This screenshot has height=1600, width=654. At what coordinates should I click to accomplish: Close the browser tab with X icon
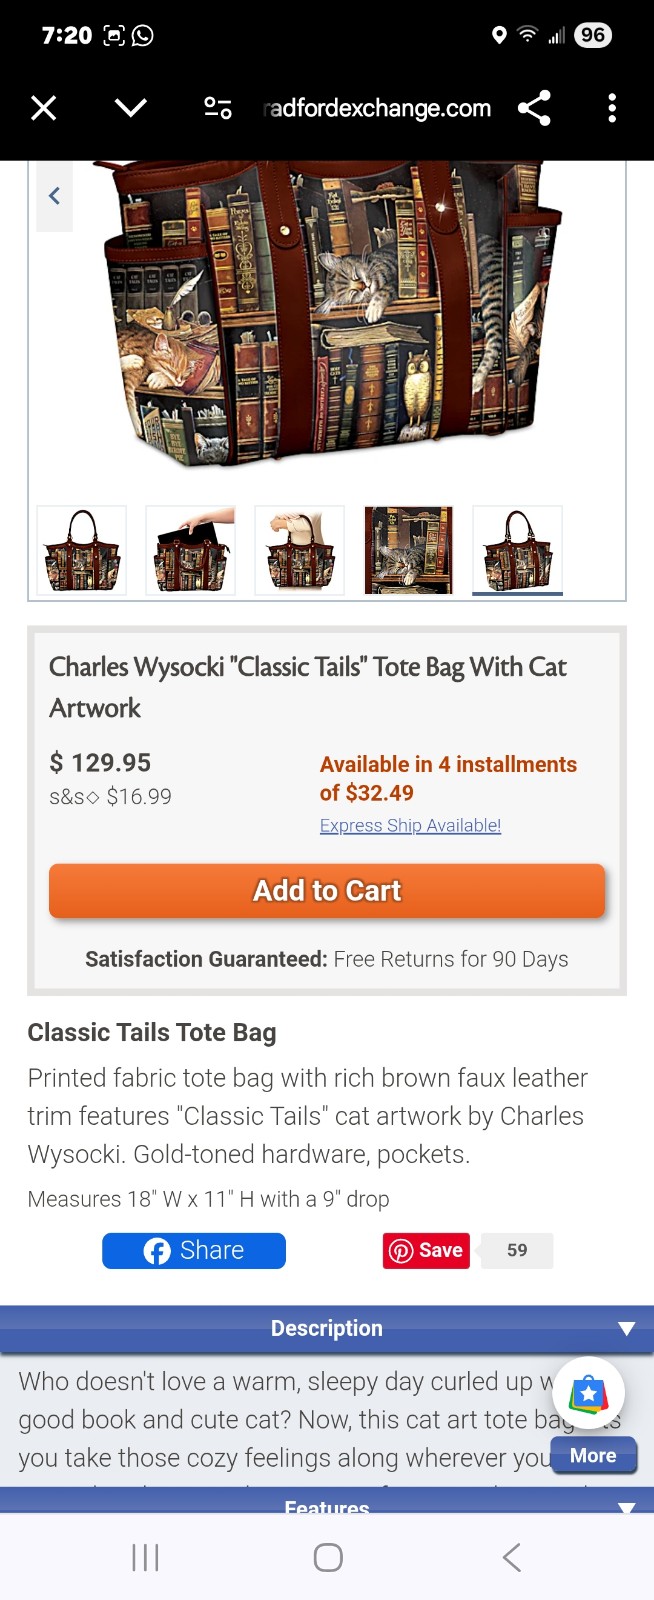click(x=43, y=108)
